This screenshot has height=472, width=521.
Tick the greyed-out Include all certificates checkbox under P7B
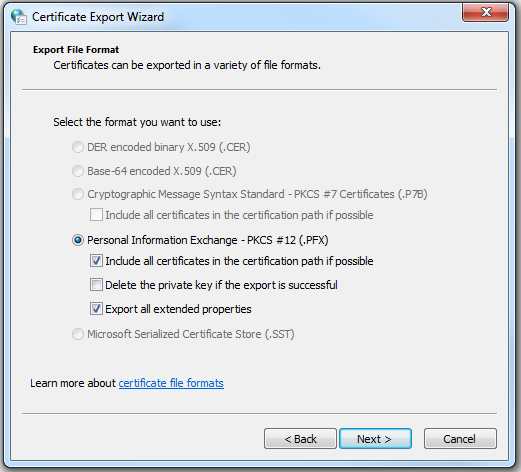pos(96,215)
